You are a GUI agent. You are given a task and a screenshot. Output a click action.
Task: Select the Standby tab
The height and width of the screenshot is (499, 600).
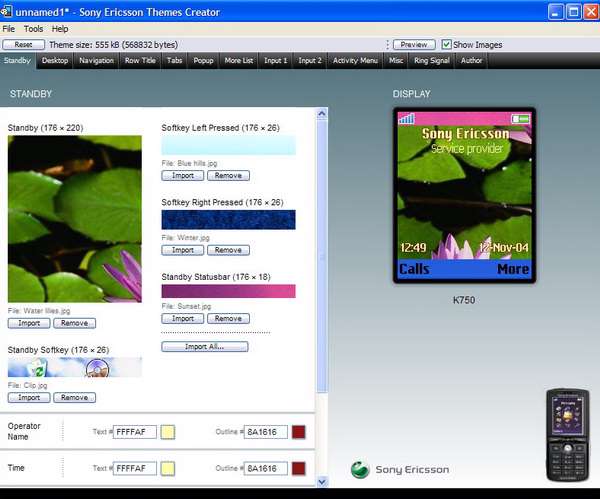pos(17,60)
